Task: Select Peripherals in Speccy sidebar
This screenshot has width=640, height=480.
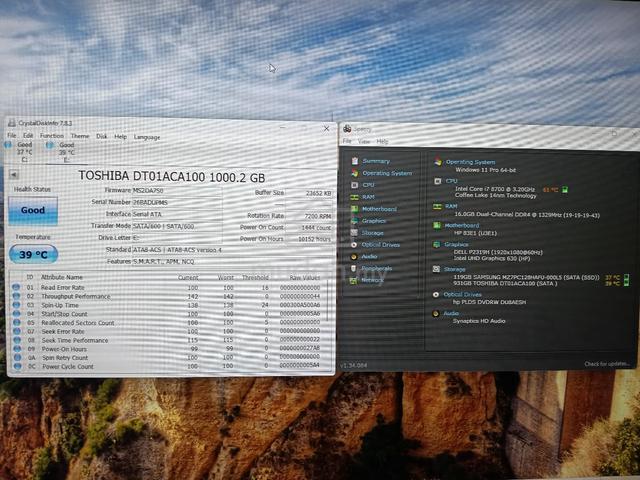Action: click(x=376, y=269)
